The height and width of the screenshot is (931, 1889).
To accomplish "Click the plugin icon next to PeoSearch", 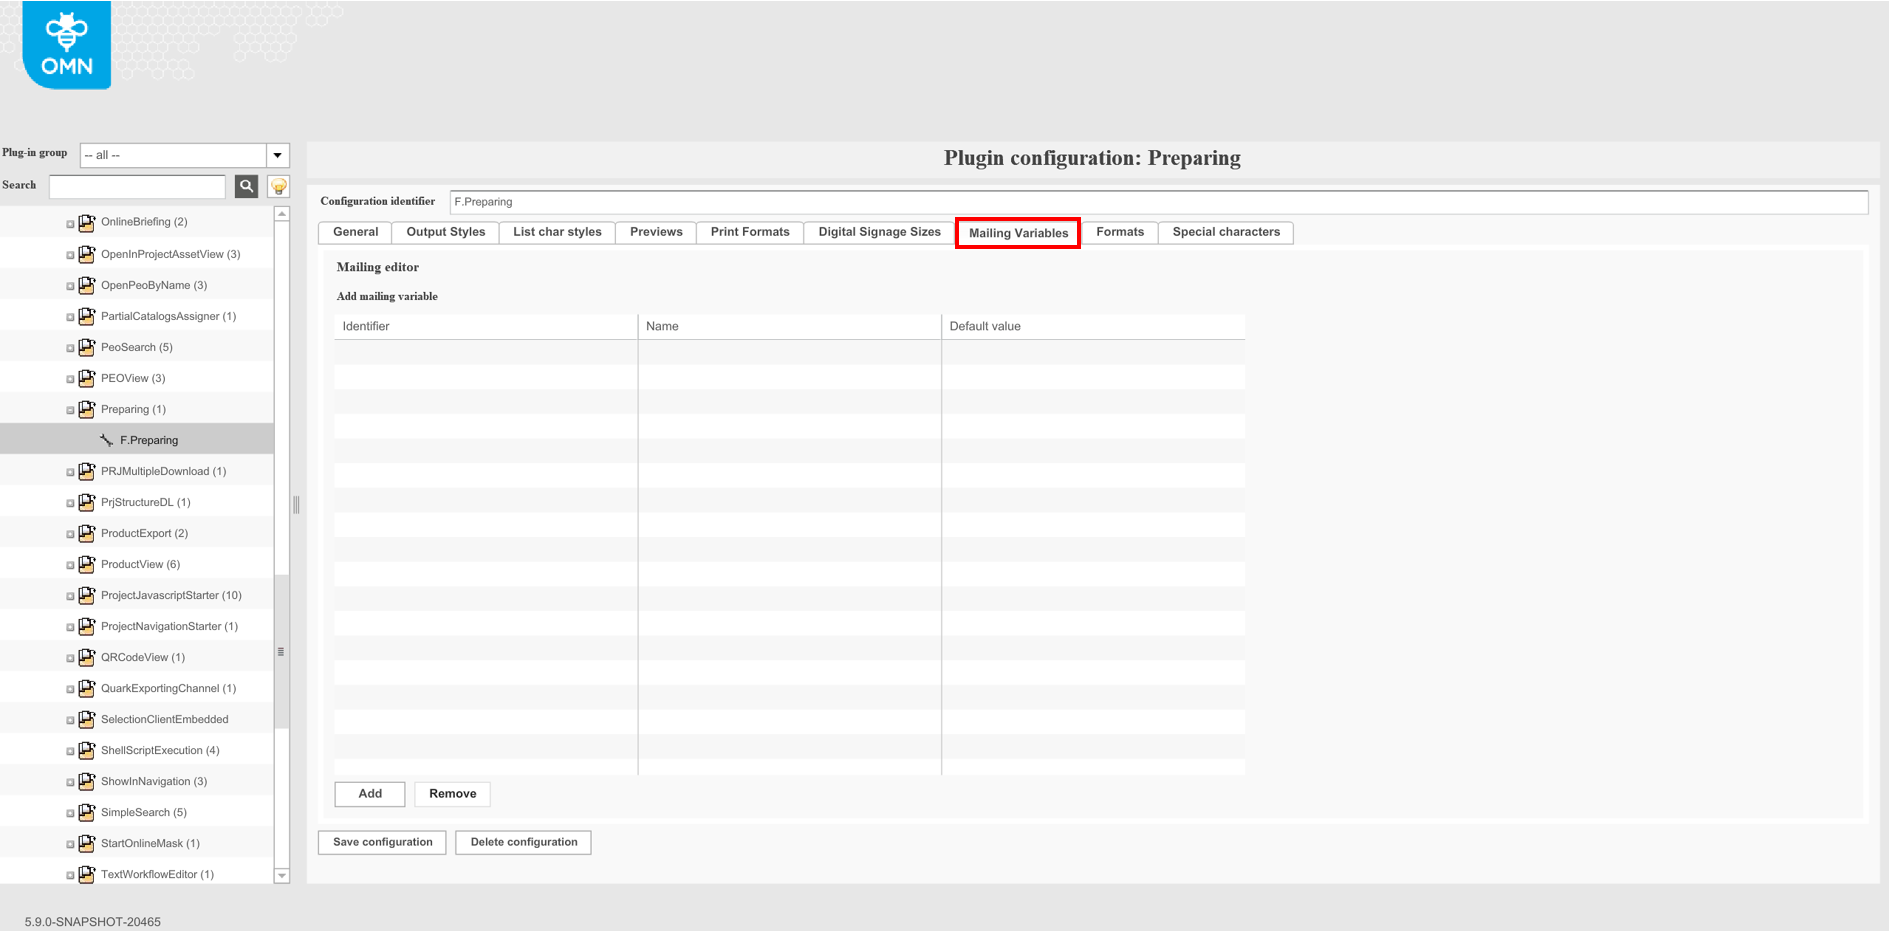I will click(x=86, y=346).
